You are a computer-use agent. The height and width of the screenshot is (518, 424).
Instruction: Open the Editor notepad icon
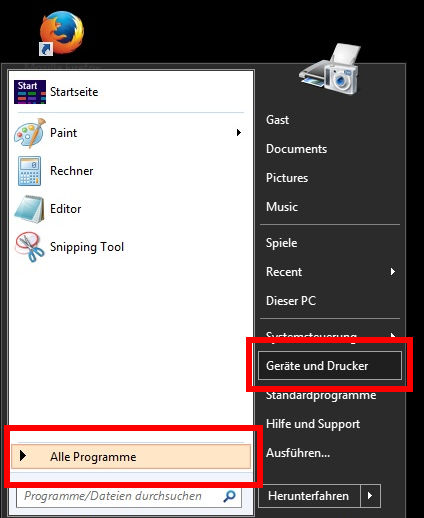tap(30, 209)
